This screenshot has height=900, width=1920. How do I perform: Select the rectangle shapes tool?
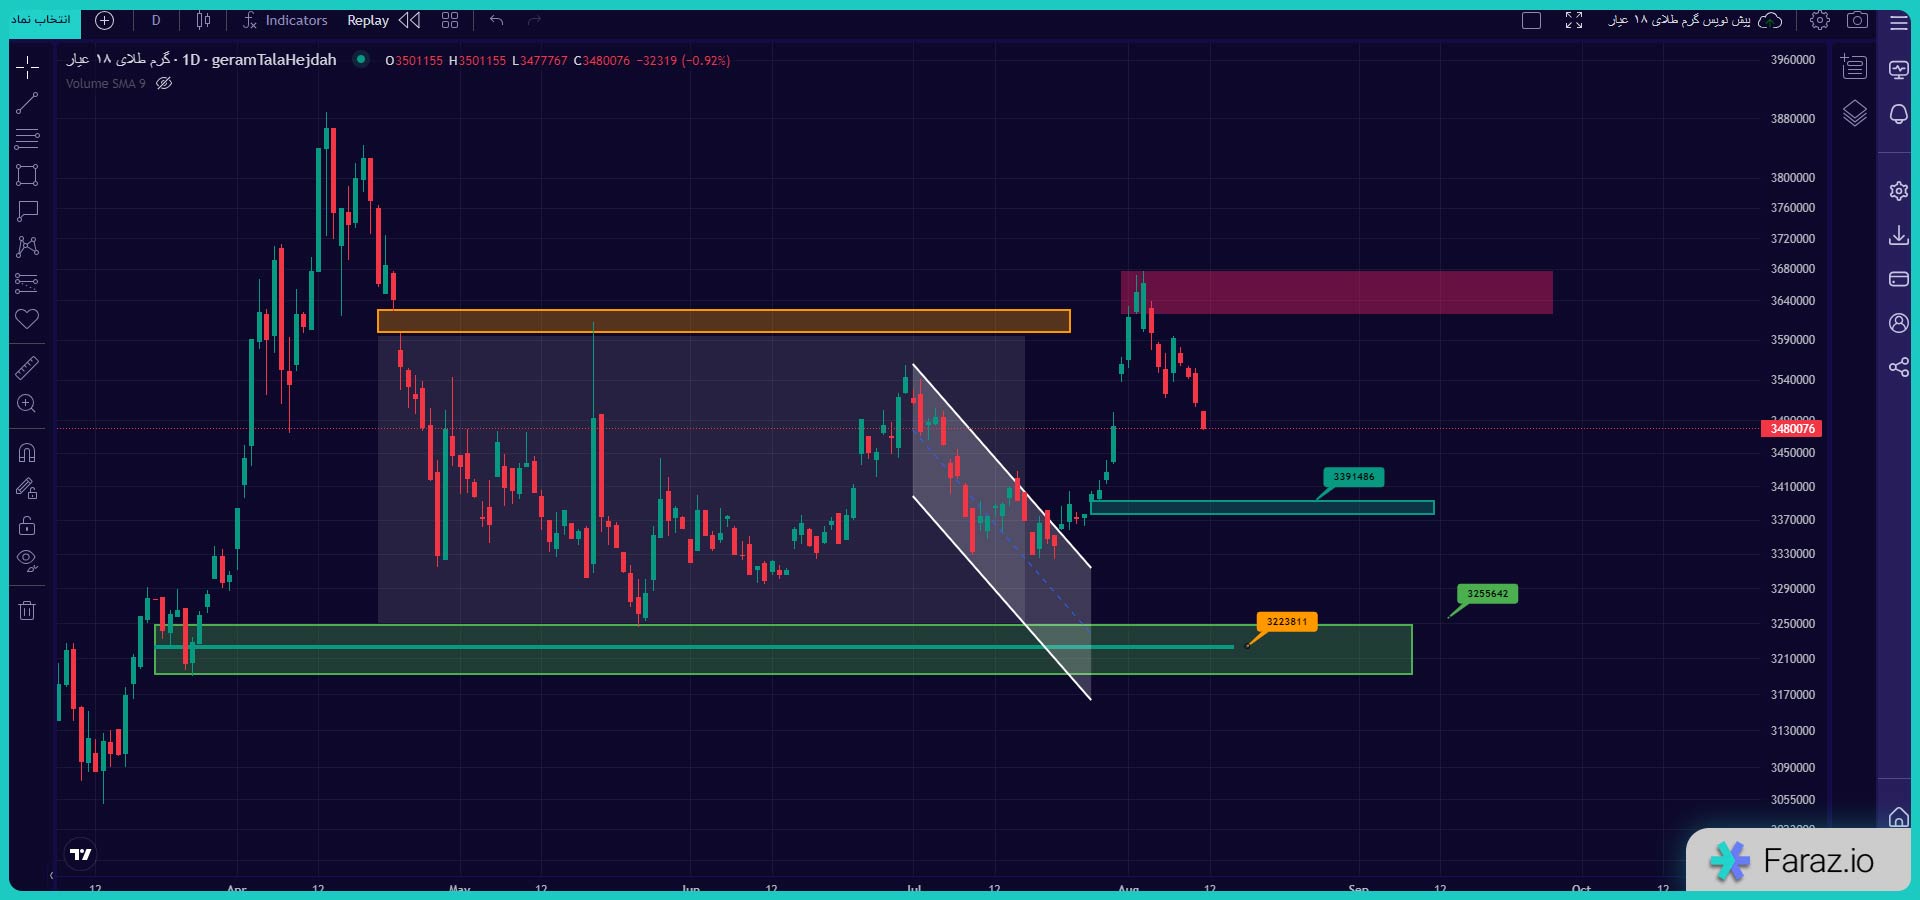point(27,175)
